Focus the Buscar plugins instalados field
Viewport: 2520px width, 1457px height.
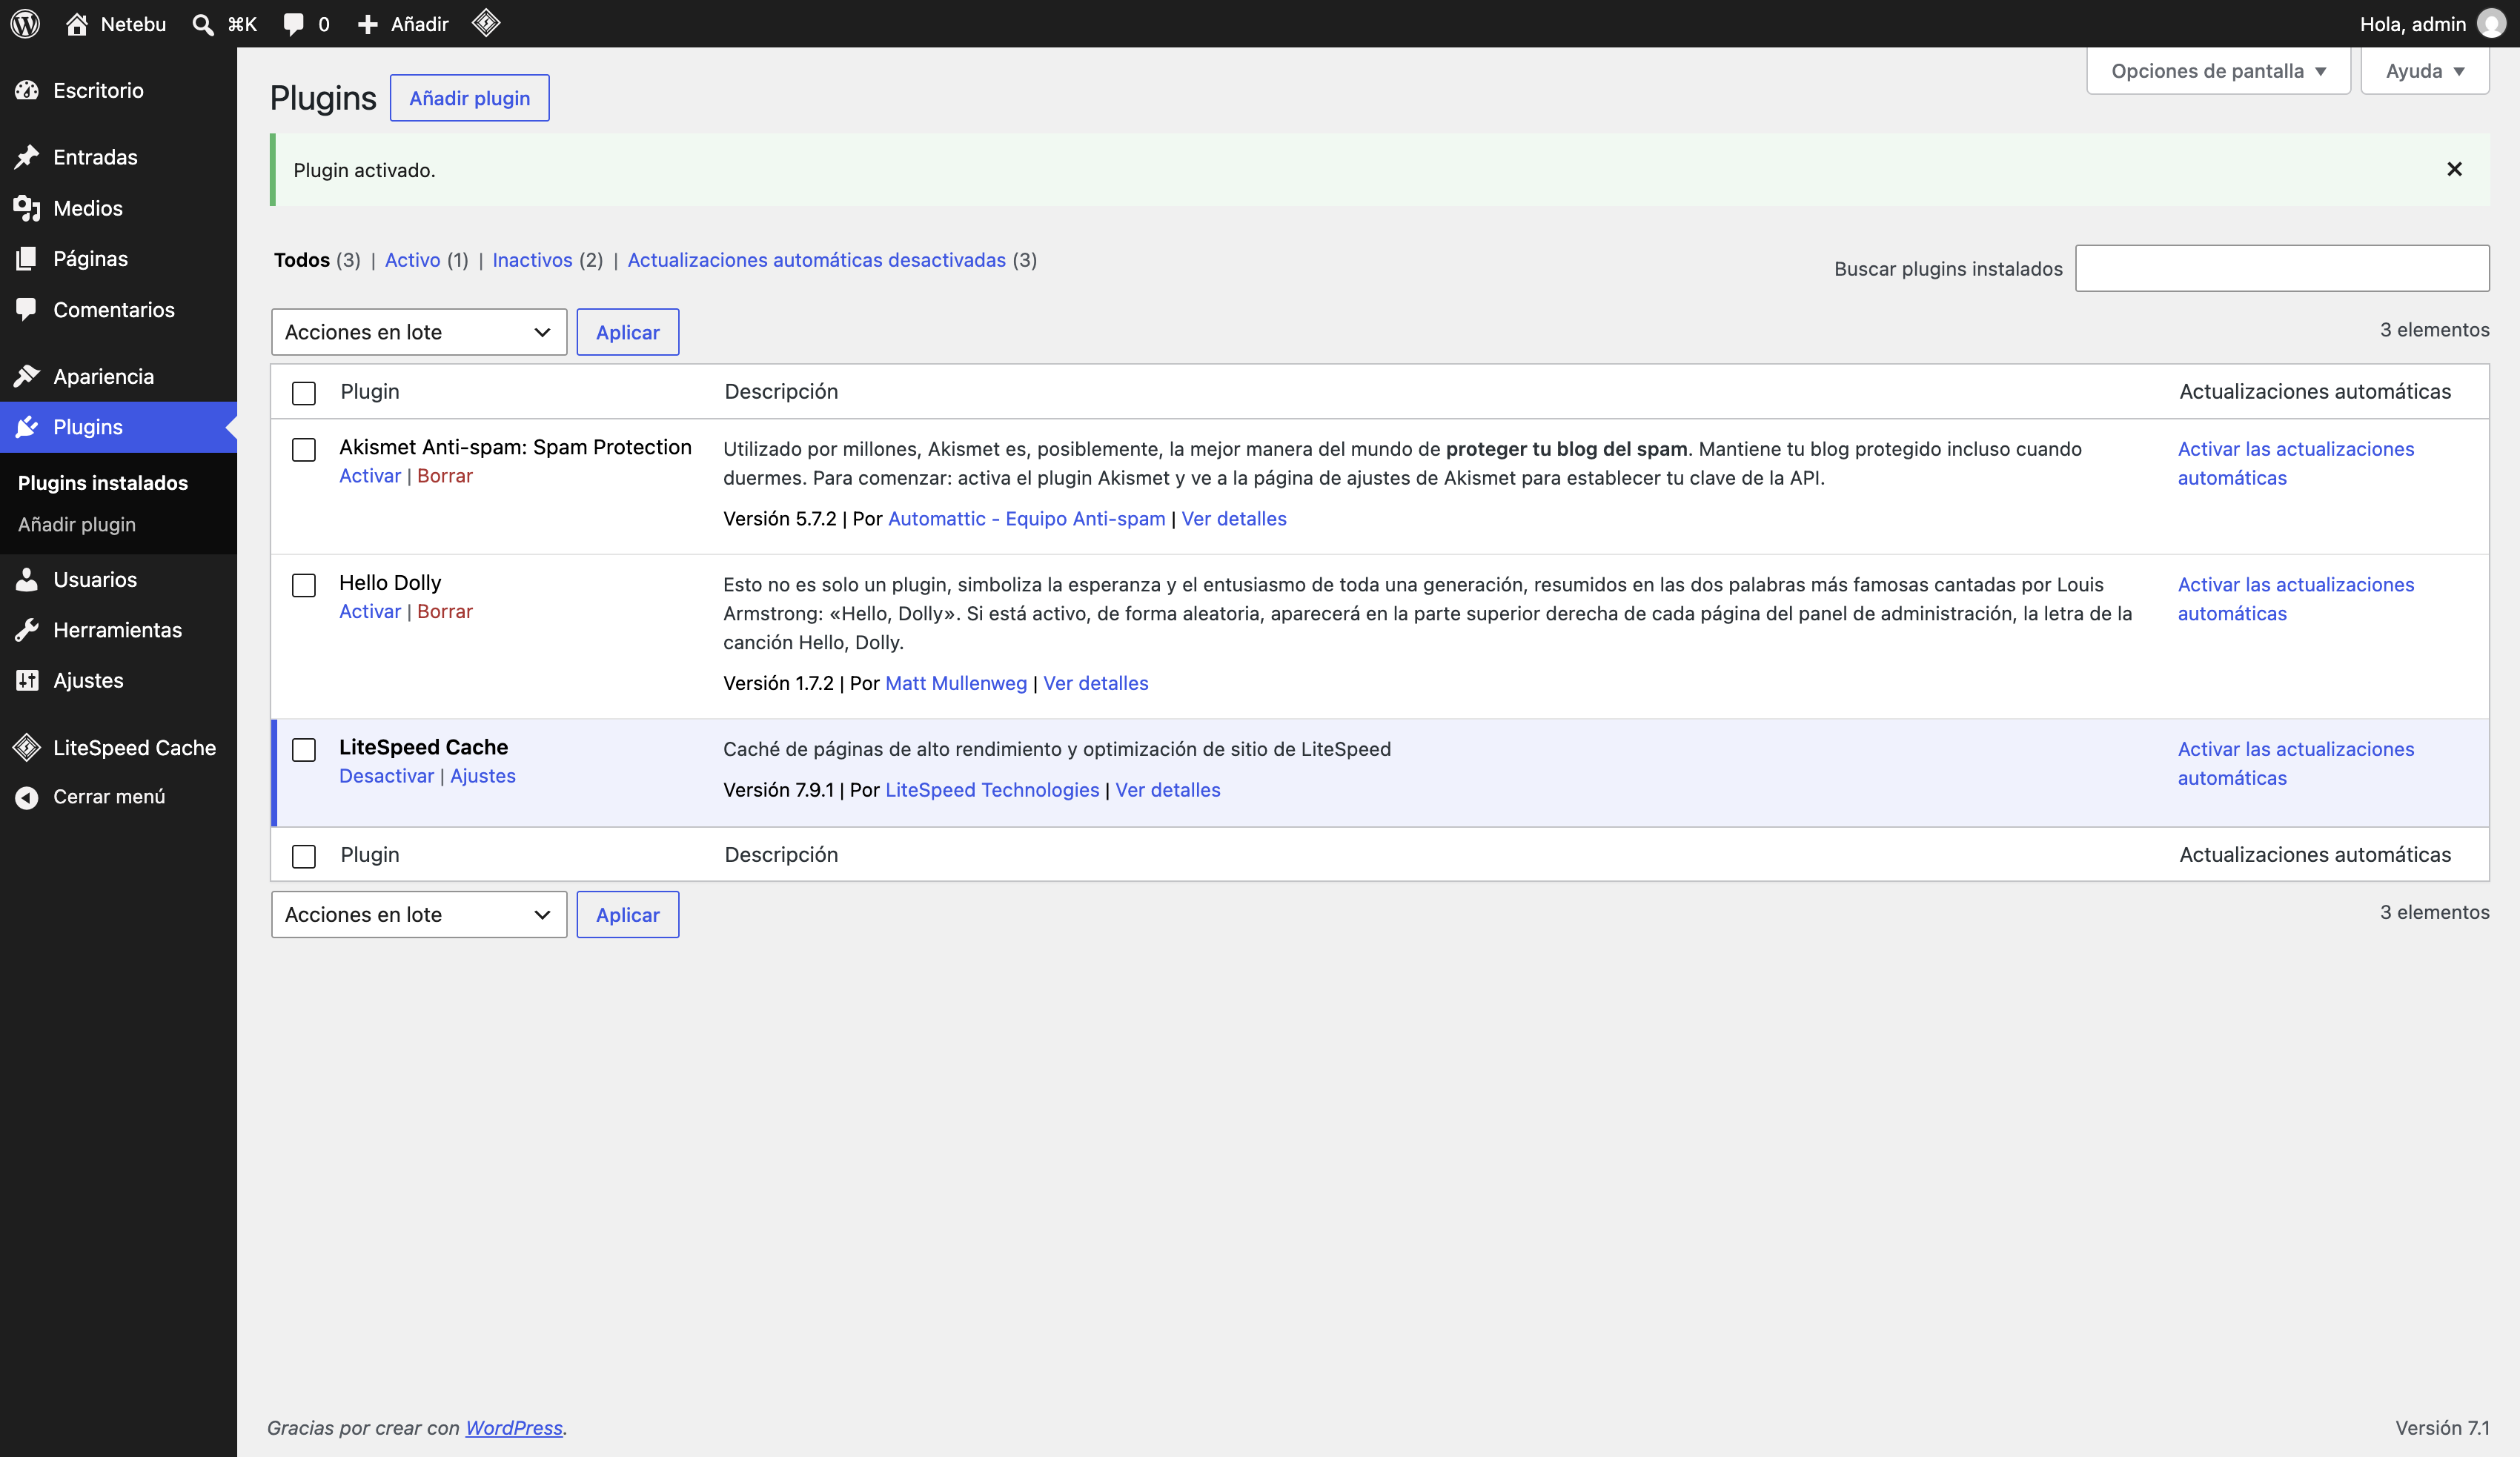2282,268
